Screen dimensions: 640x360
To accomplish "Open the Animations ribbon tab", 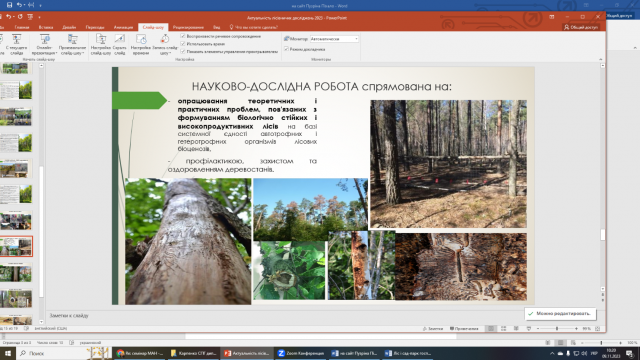I will coord(123,27).
